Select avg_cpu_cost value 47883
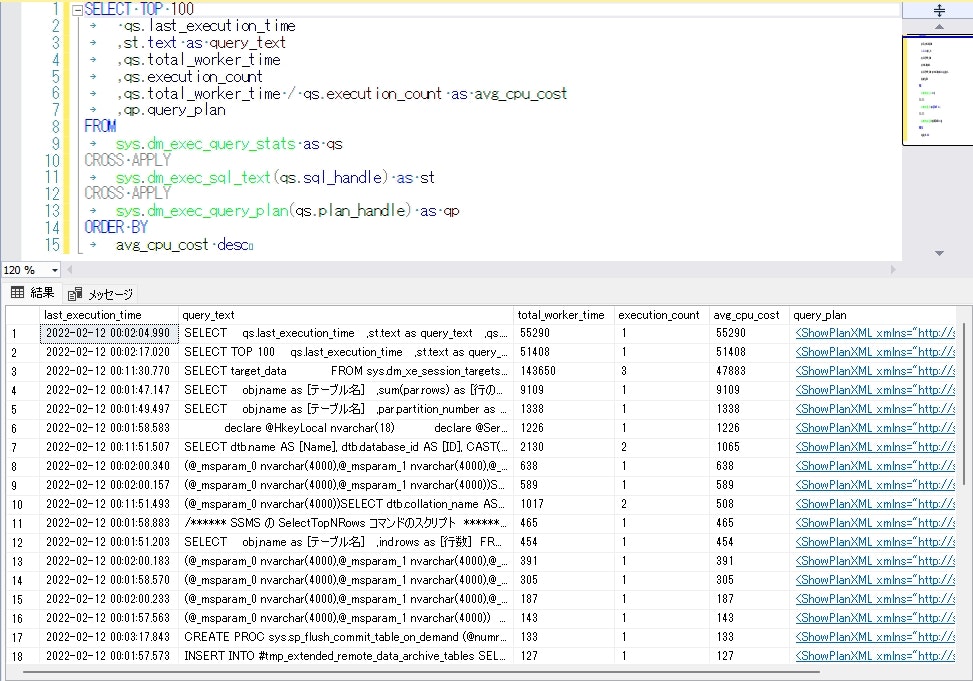 click(750, 371)
